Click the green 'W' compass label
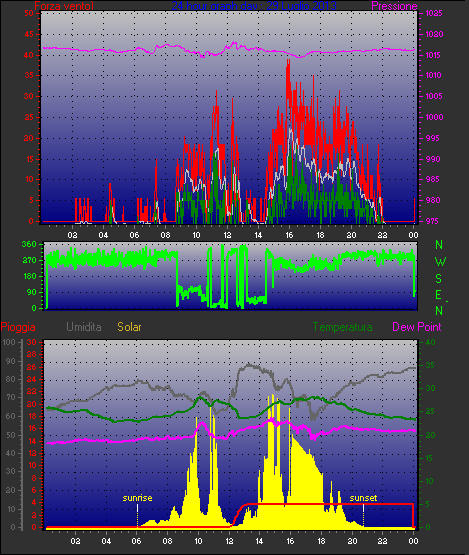Screen dimensions: 469x555 (x=440, y=262)
